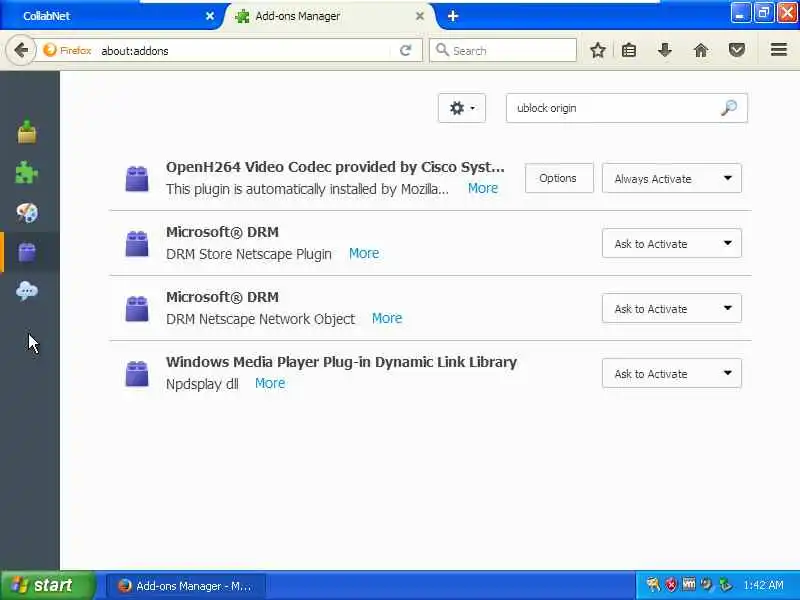Open the Appearance palette category
The width and height of the screenshot is (800, 600).
(27, 212)
